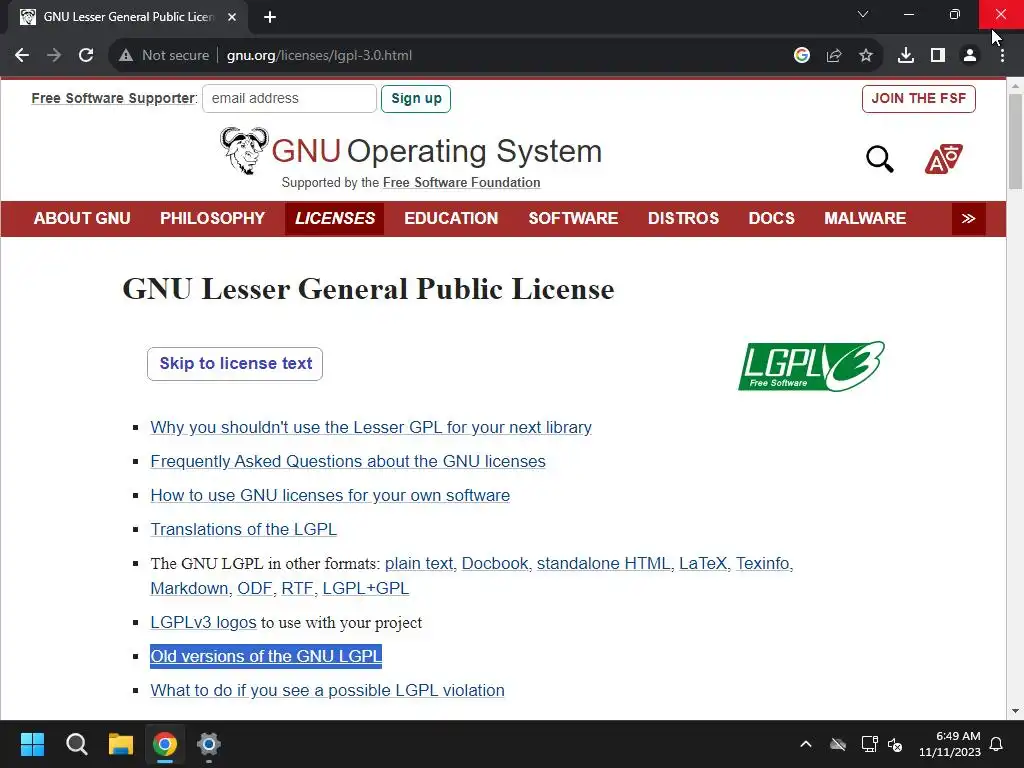1024x768 pixels.
Task: Open the MALWARE menu item
Action: click(x=865, y=218)
